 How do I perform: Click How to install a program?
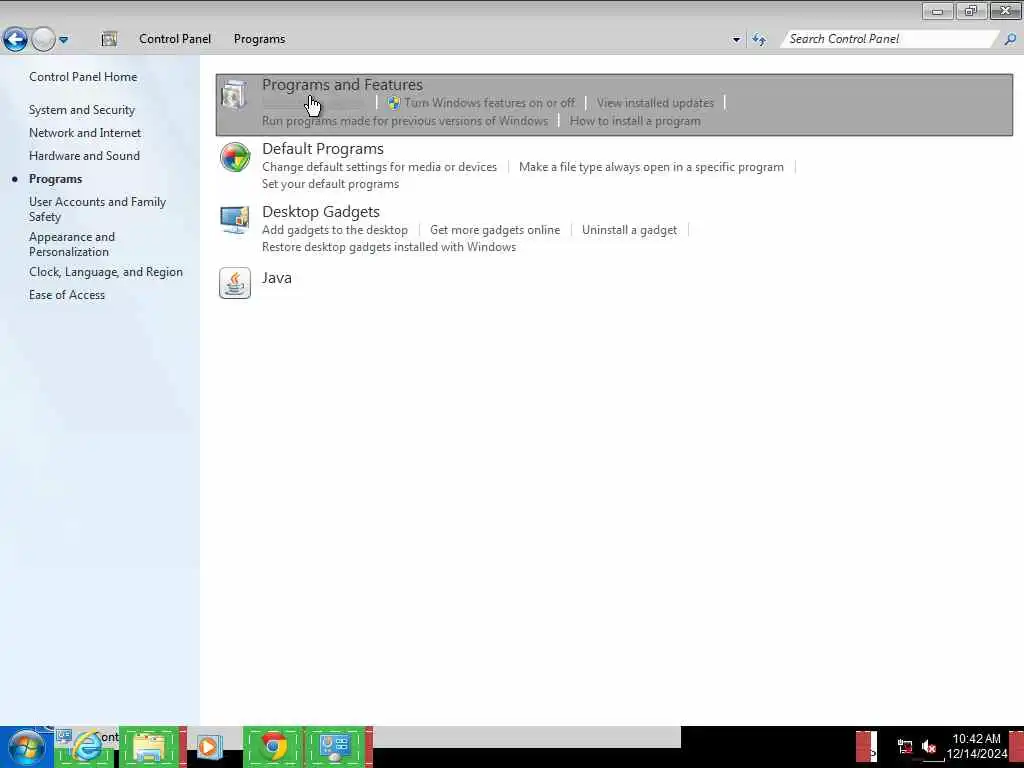[x=635, y=121]
